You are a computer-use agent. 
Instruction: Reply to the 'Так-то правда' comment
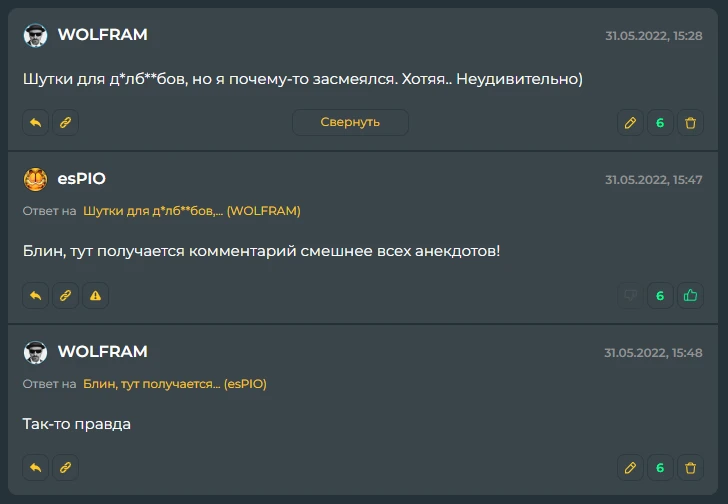(x=35, y=467)
